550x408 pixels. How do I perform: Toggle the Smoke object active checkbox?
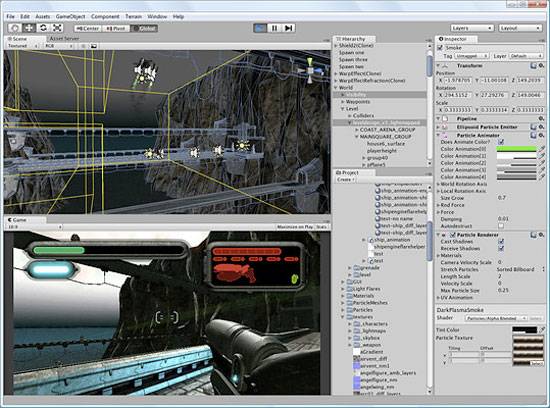click(x=440, y=48)
